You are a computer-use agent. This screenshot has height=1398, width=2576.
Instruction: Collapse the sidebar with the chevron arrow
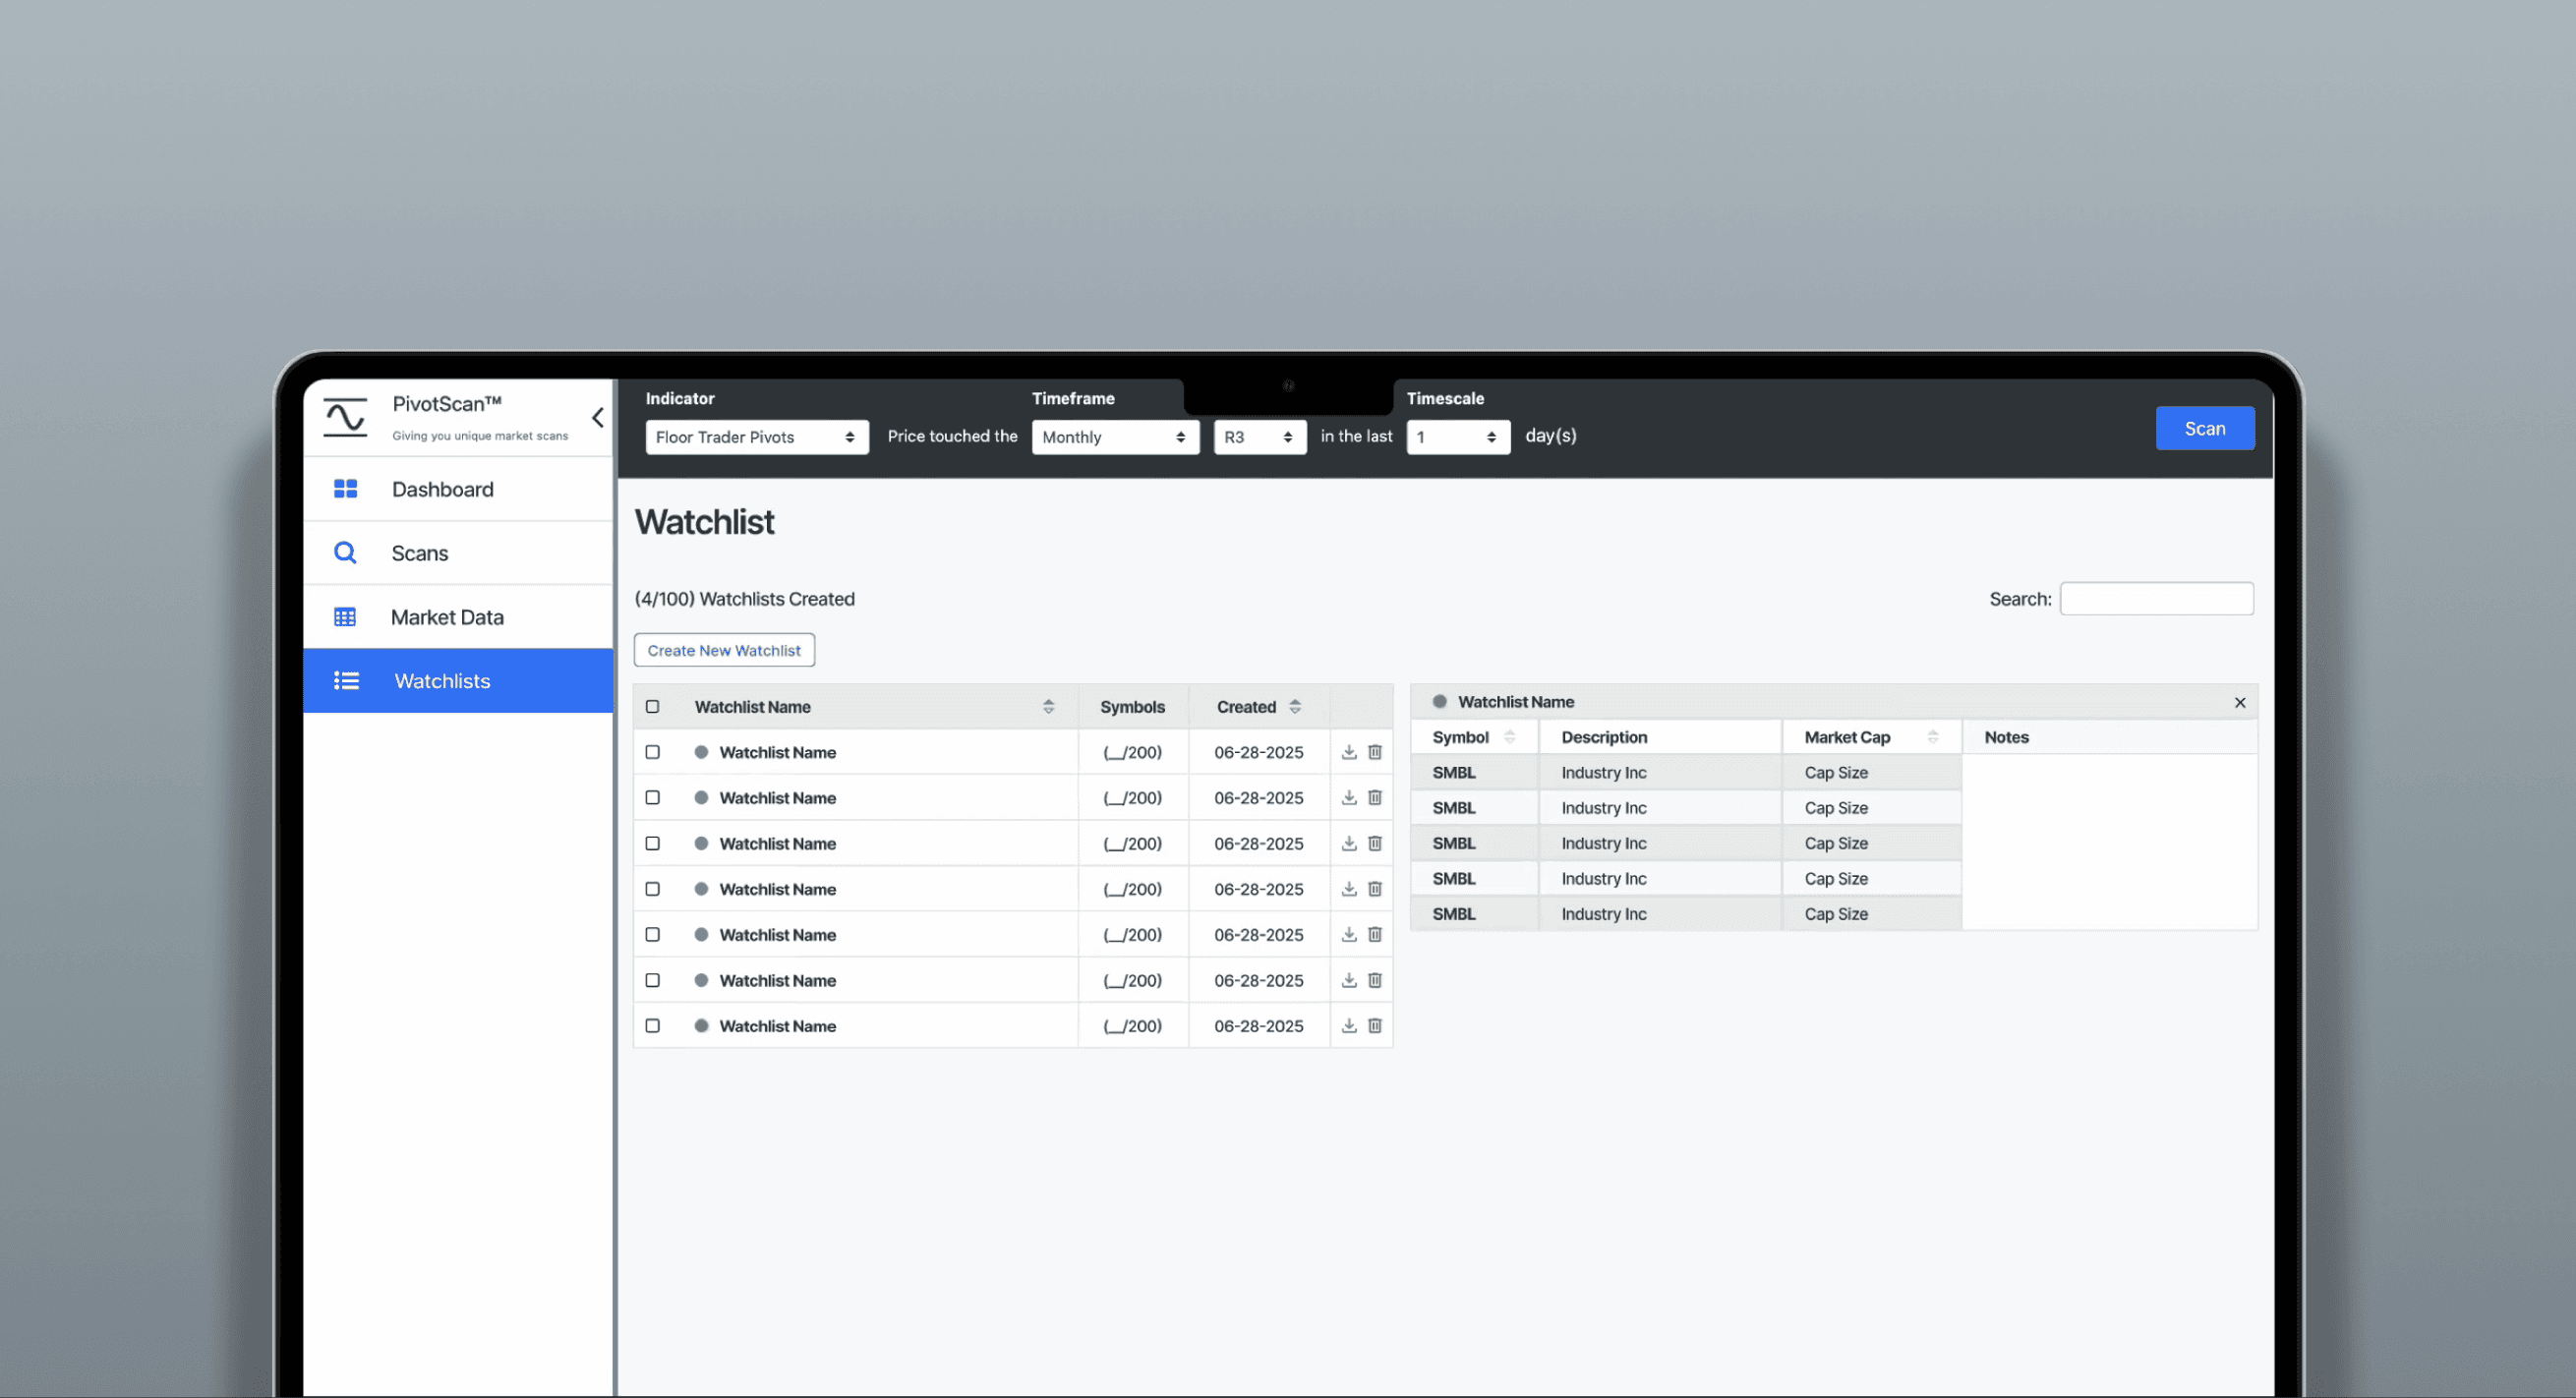pos(598,417)
